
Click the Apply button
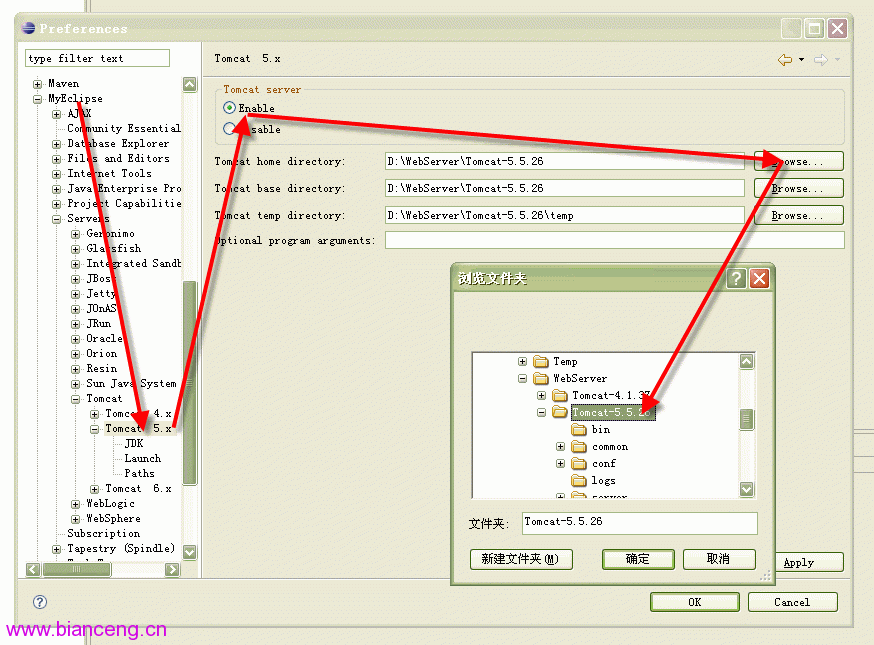click(x=809, y=562)
